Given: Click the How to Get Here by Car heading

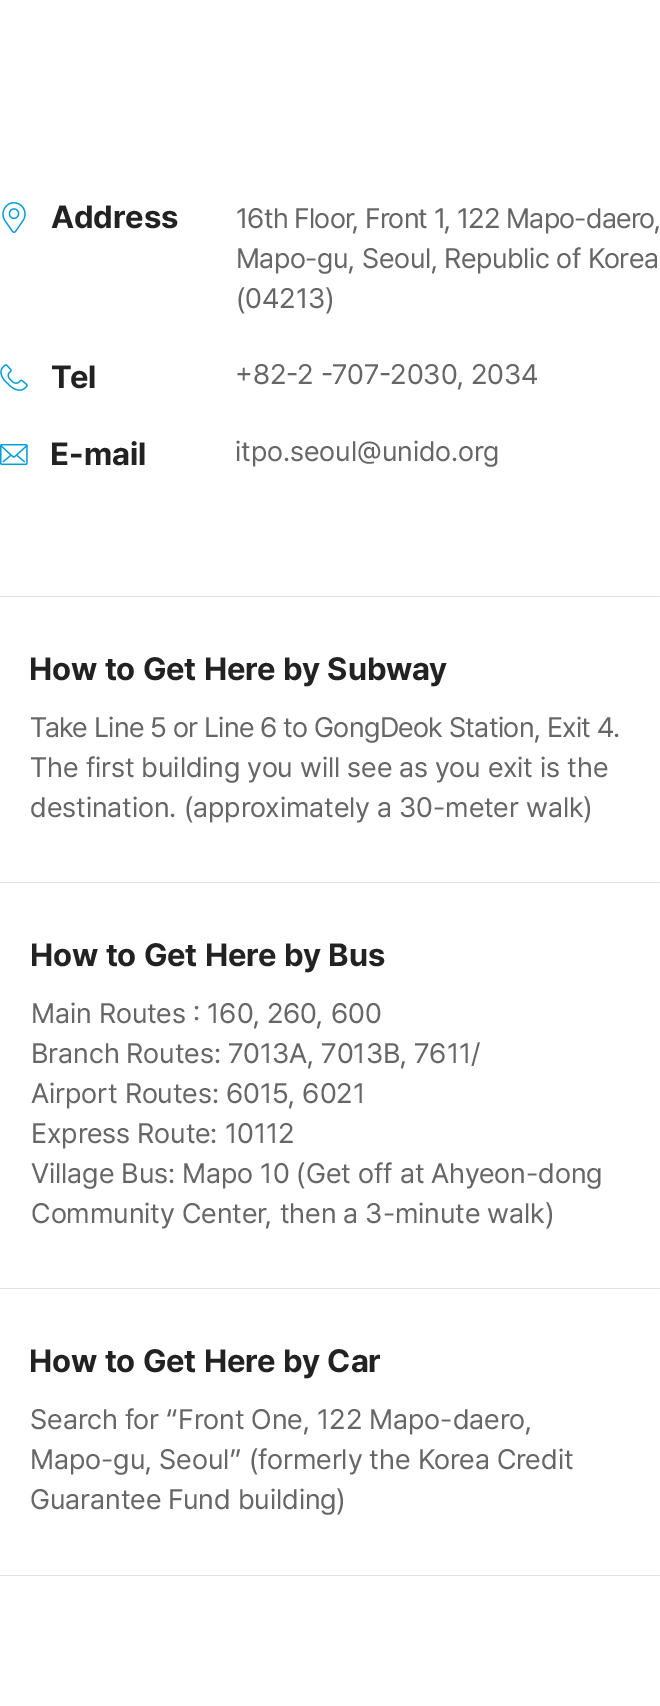Looking at the screenshot, I should click(x=205, y=1361).
